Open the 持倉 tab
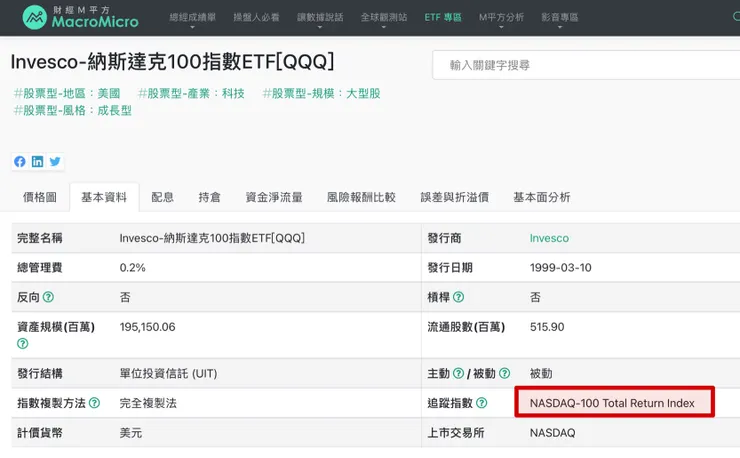The image size is (740, 458). coord(210,197)
